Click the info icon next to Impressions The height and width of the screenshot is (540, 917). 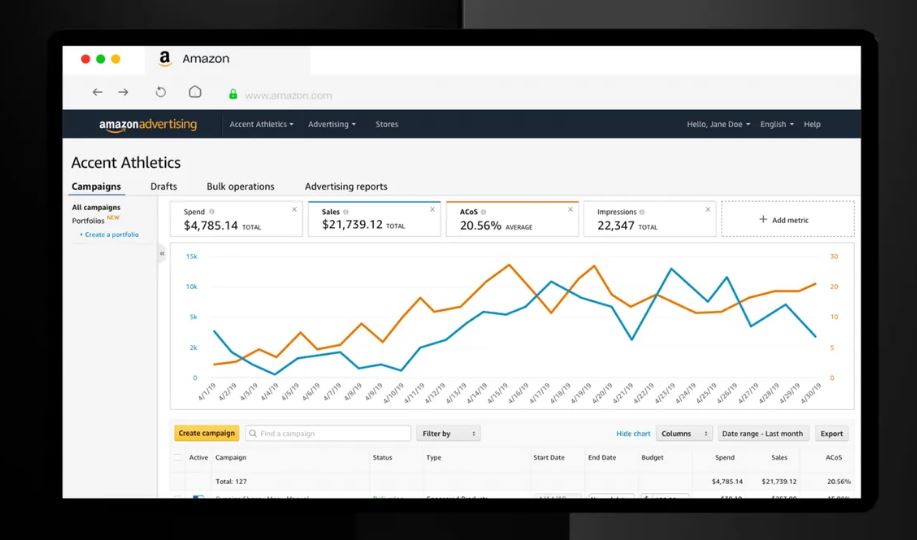tap(642, 212)
